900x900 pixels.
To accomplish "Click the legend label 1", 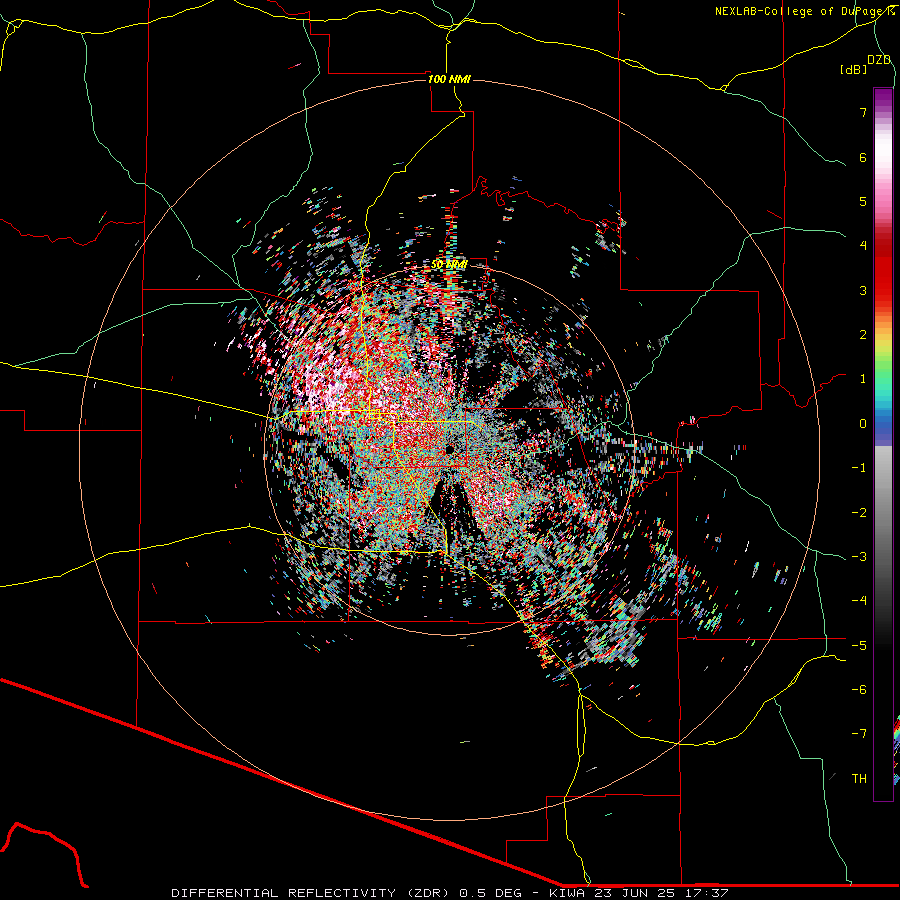I will coord(863,379).
